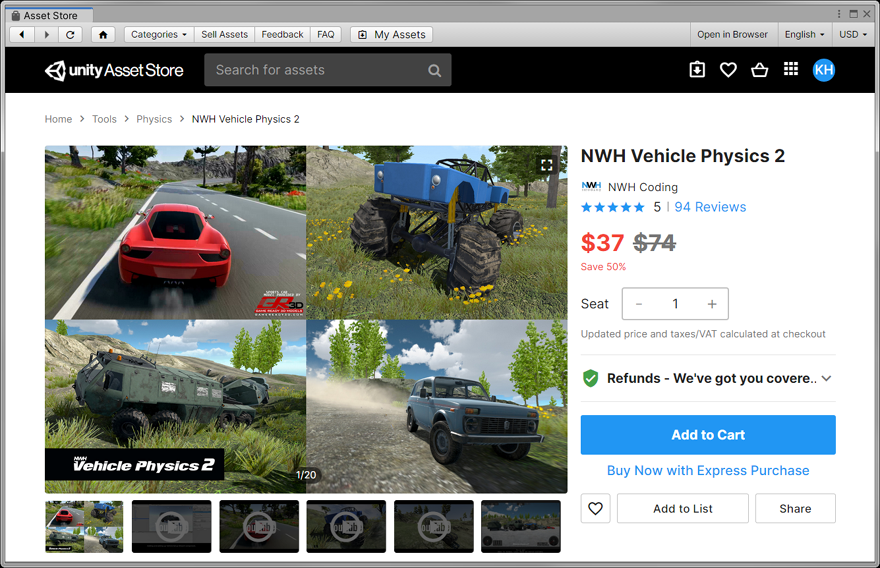880x568 pixels.
Task: Go to Physics breadcrumb
Action: click(x=154, y=119)
